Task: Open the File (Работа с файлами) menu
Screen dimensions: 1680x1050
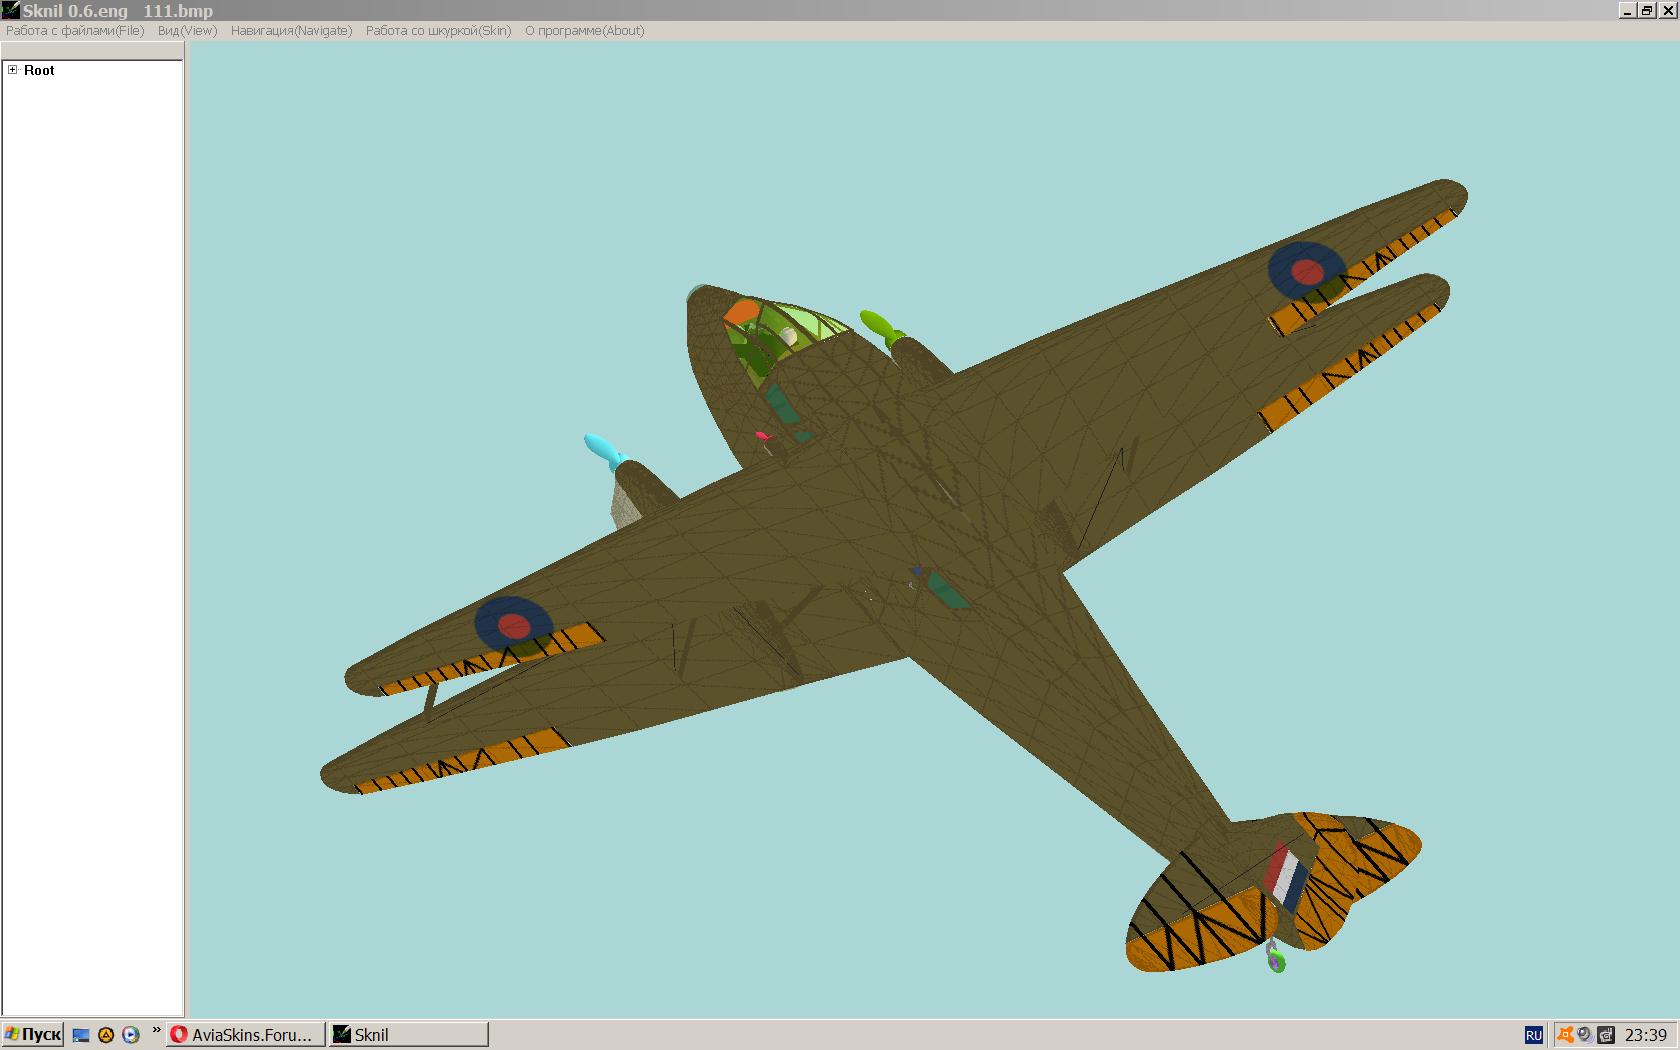Action: [75, 31]
